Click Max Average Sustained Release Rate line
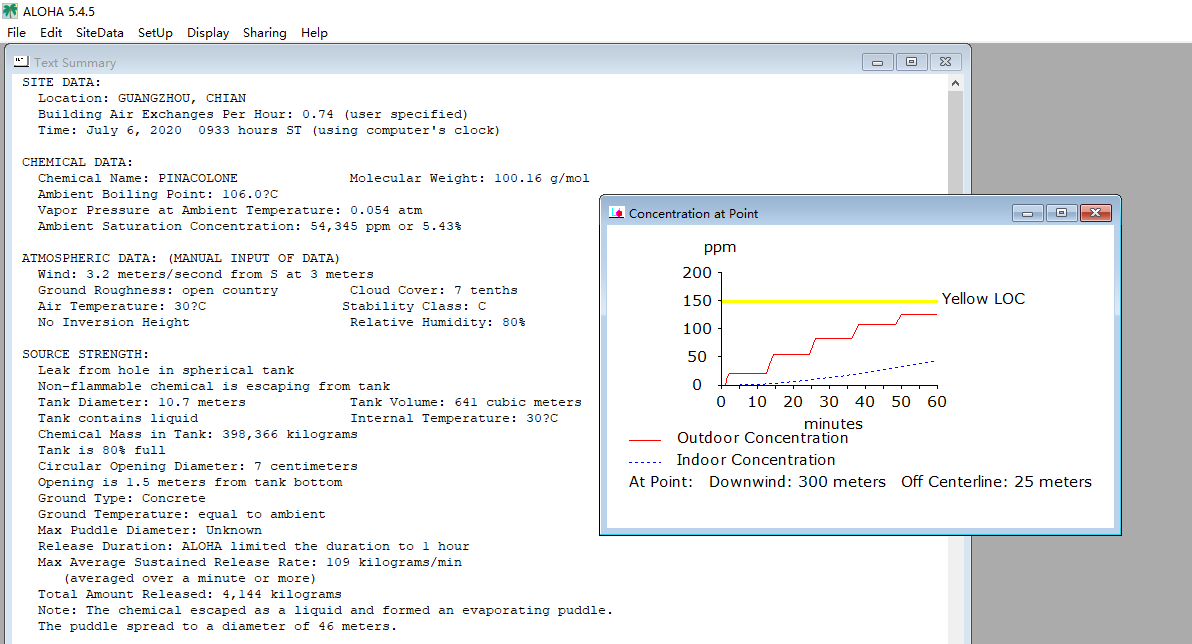The width and height of the screenshot is (1192, 644). (x=250, y=562)
